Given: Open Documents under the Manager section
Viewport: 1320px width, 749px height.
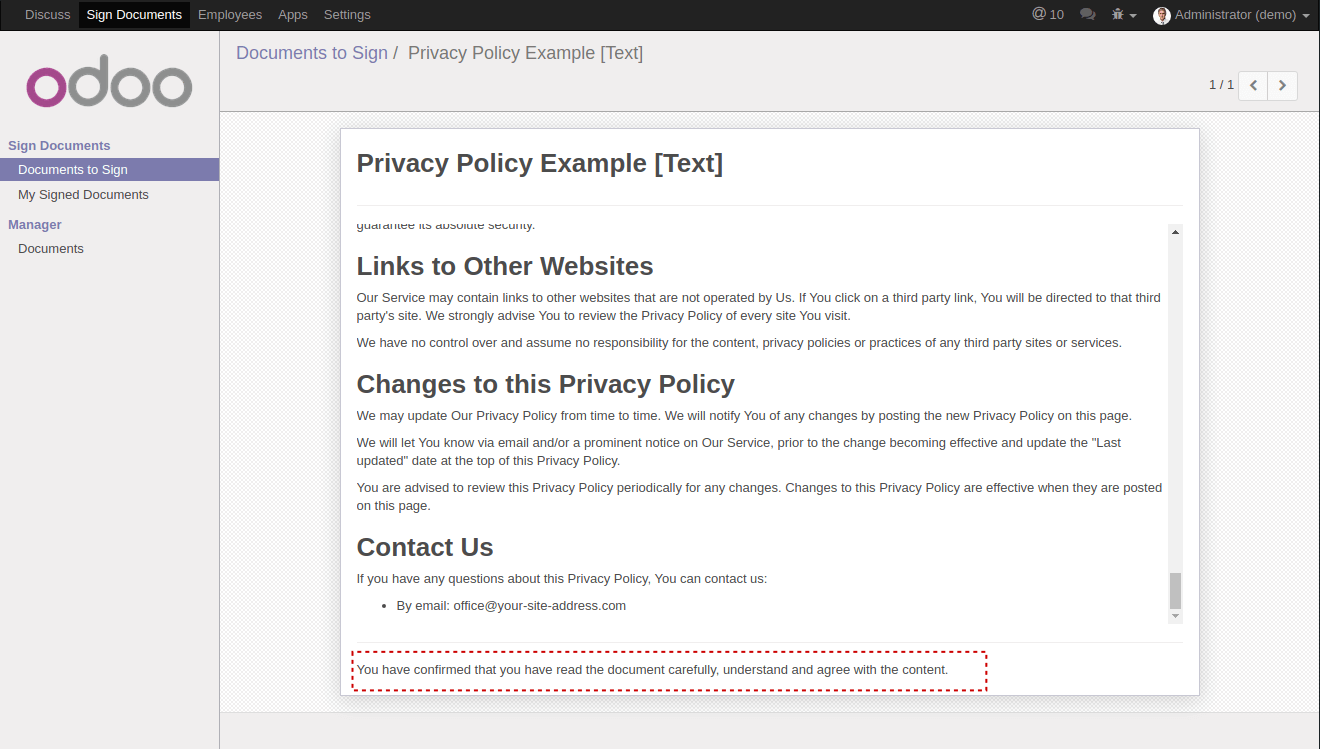Looking at the screenshot, I should click(x=51, y=249).
